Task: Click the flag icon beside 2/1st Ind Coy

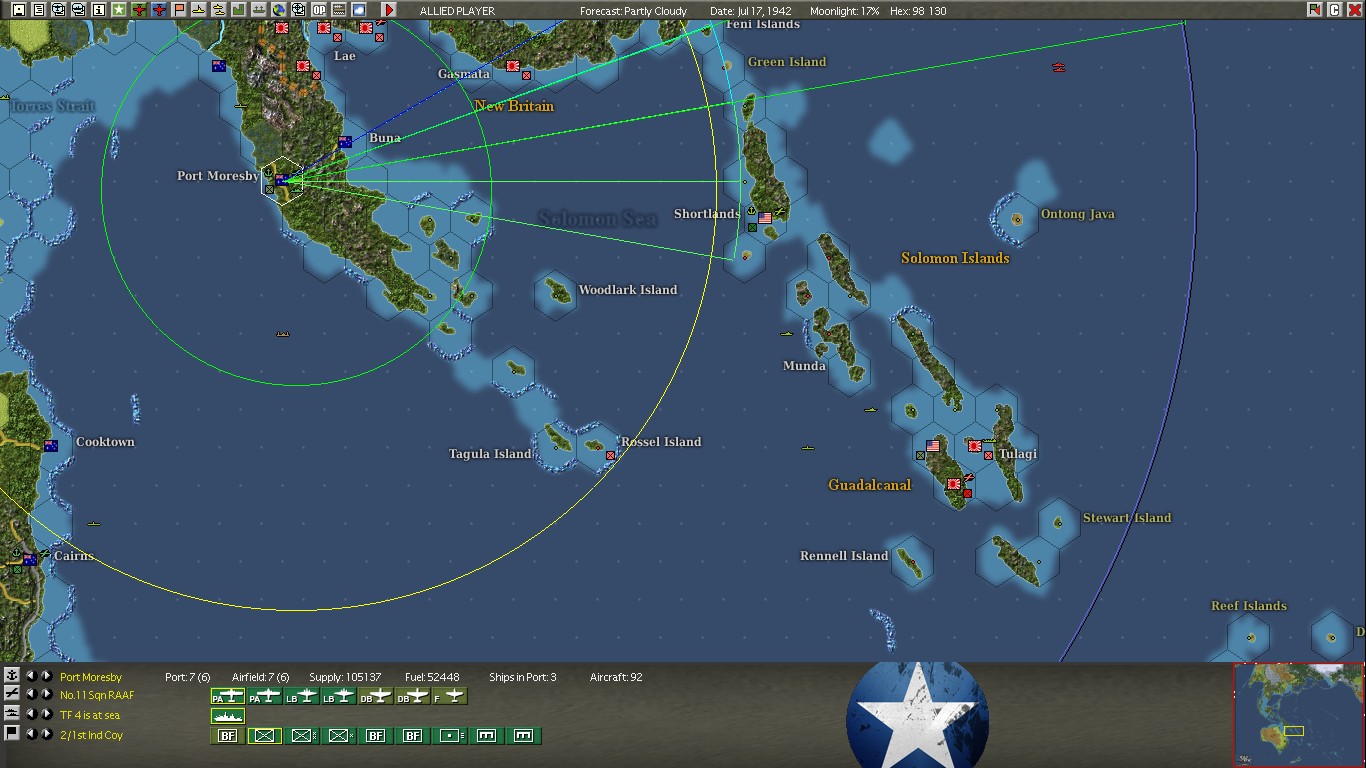Action: click(x=11, y=734)
